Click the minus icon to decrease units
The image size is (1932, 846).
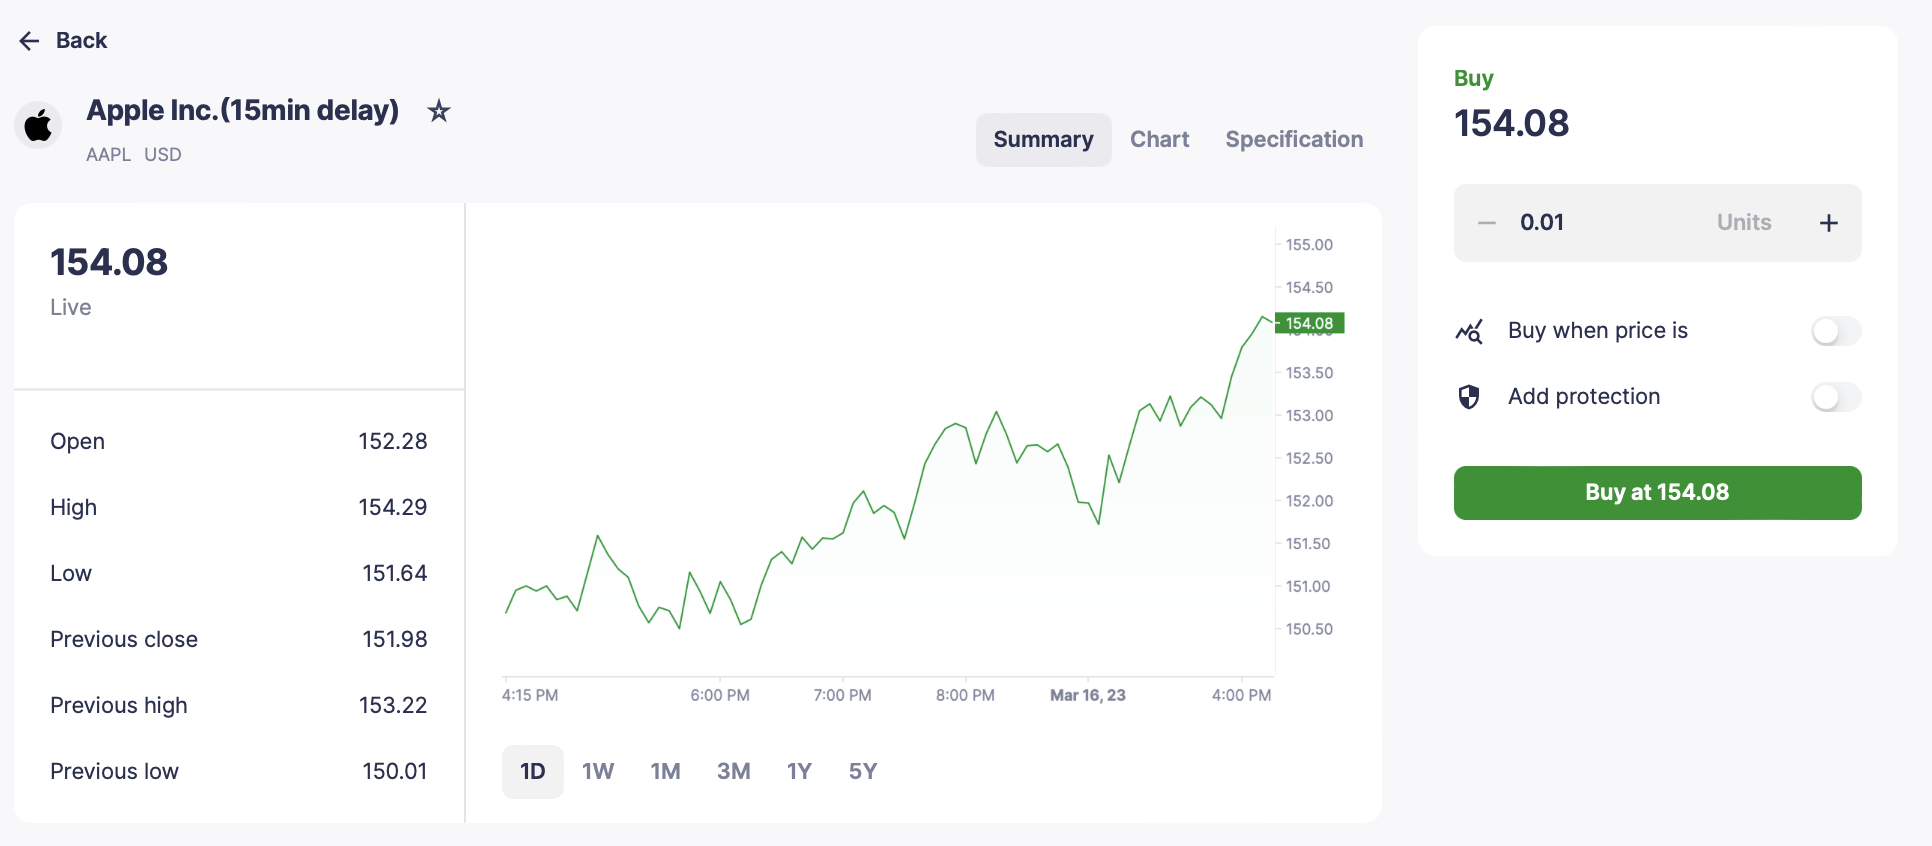1487,223
